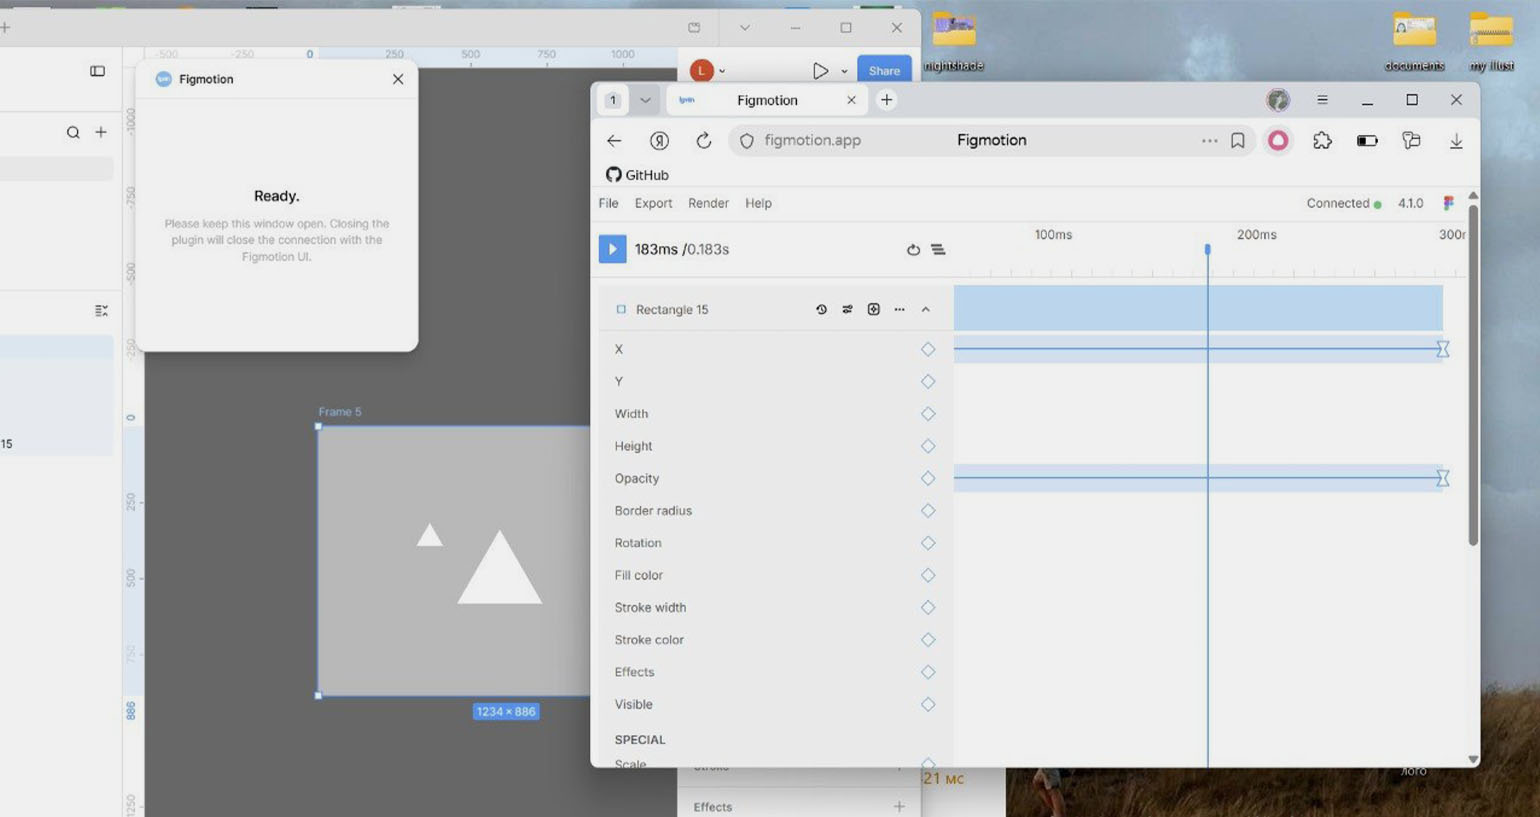The image size is (1540, 817).
Task: Add an effect with the Effects plus icon
Action: 899,807
